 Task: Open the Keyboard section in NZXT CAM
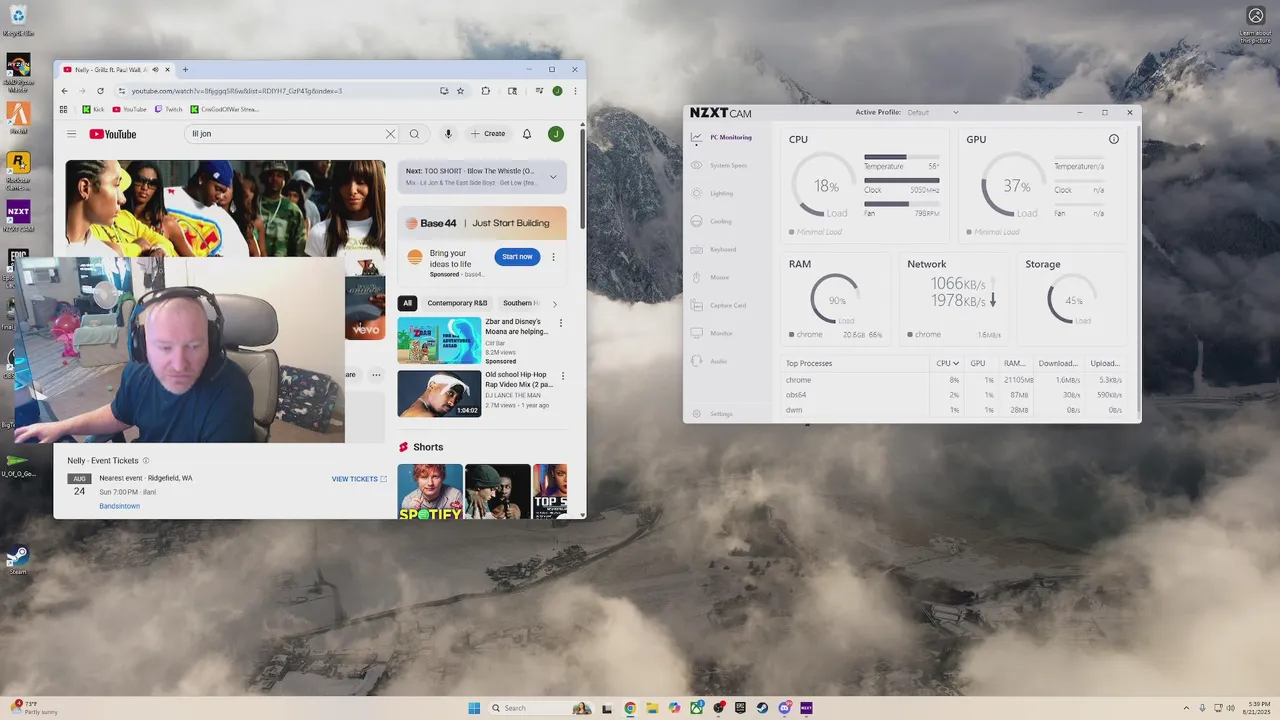pyautogui.click(x=713, y=249)
